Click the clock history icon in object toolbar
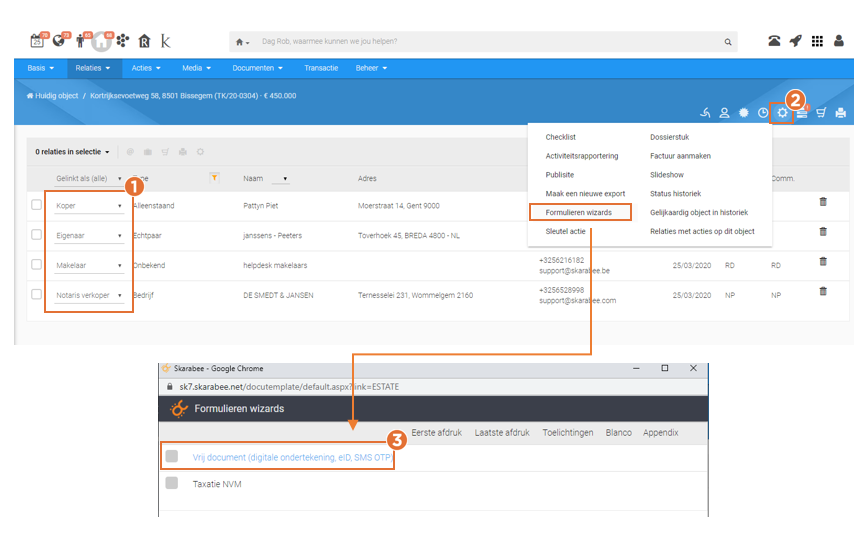This screenshot has width=865, height=552. coord(763,112)
